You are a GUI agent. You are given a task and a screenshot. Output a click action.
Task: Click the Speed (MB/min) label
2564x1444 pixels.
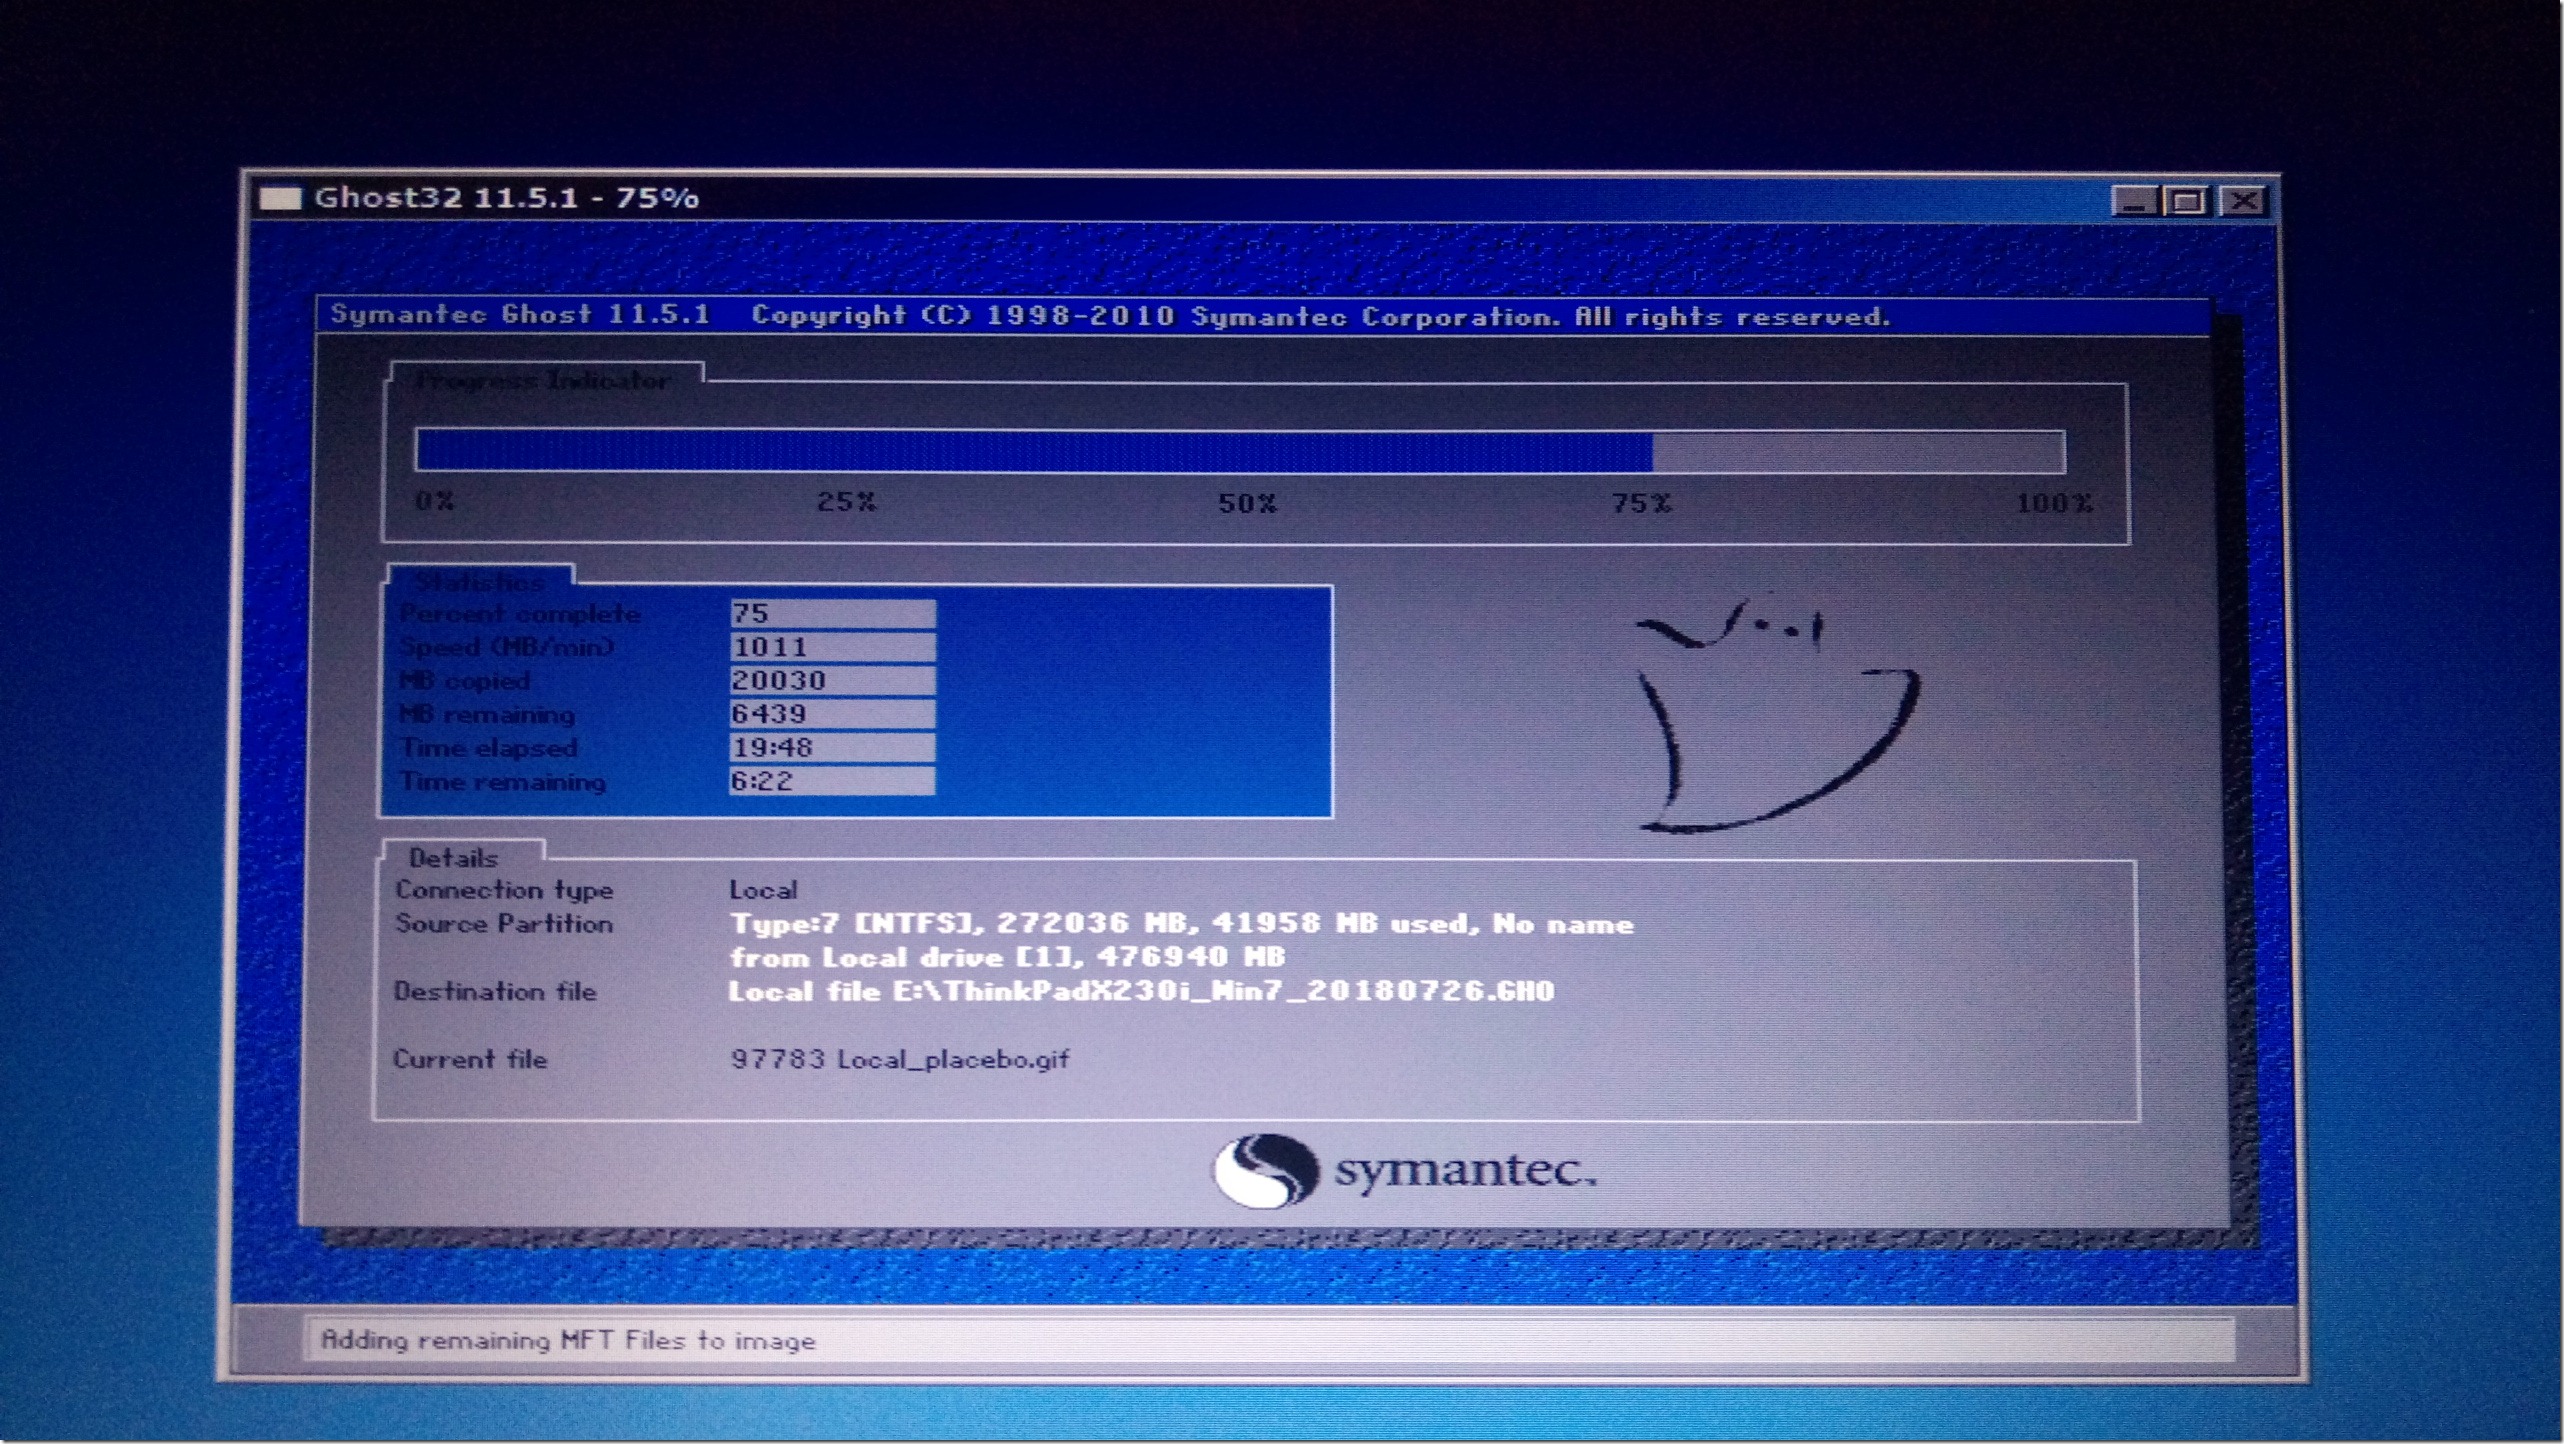[506, 647]
